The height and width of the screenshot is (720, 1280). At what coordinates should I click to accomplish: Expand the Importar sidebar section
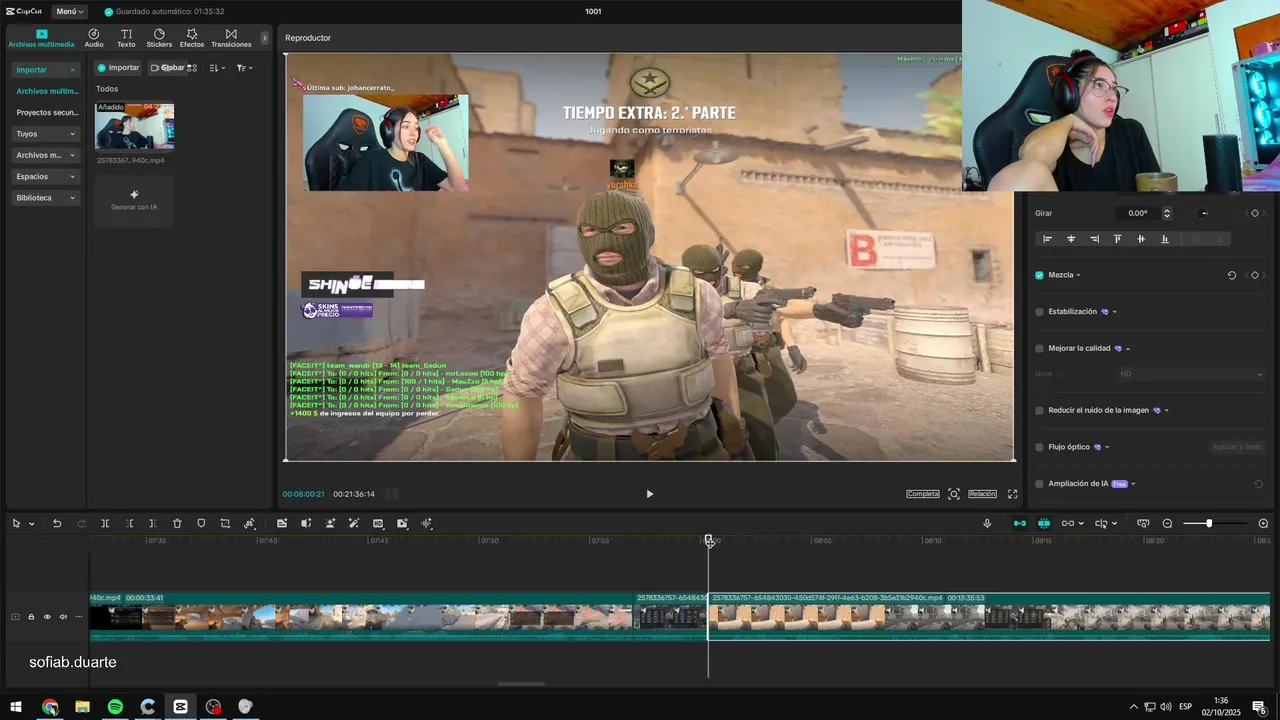[46, 70]
